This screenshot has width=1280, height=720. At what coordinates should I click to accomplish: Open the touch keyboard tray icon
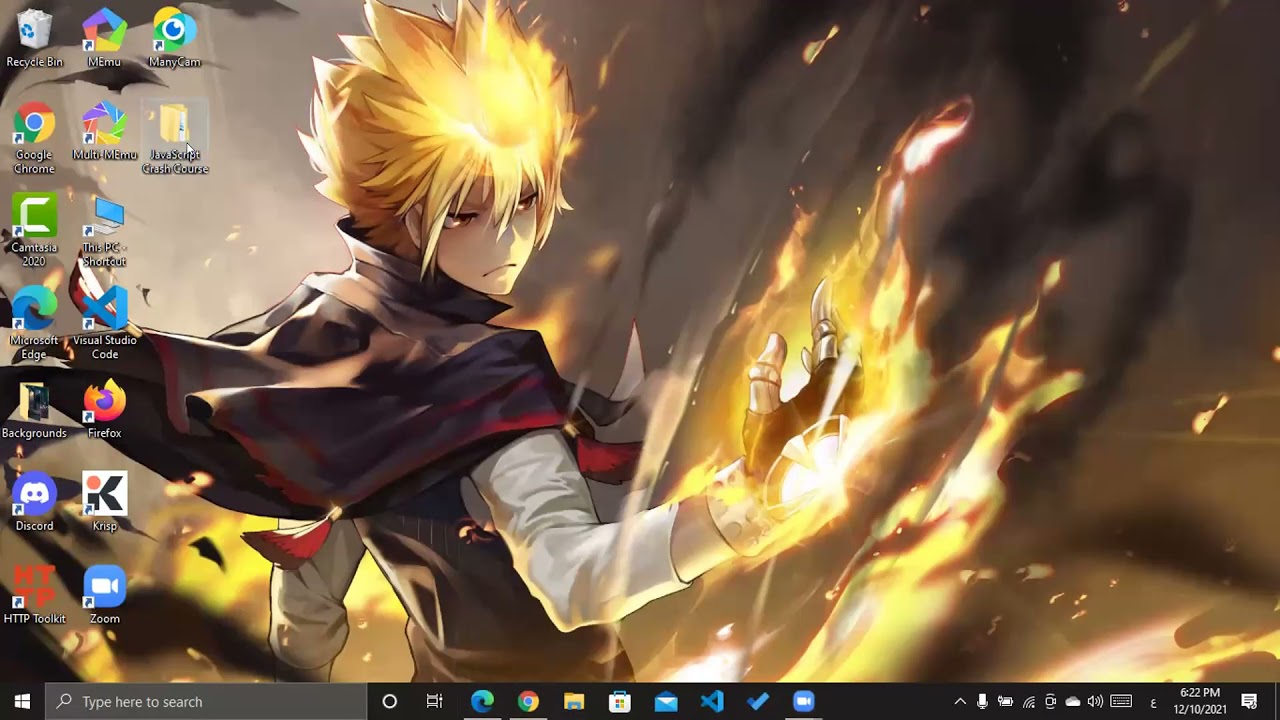click(1121, 701)
